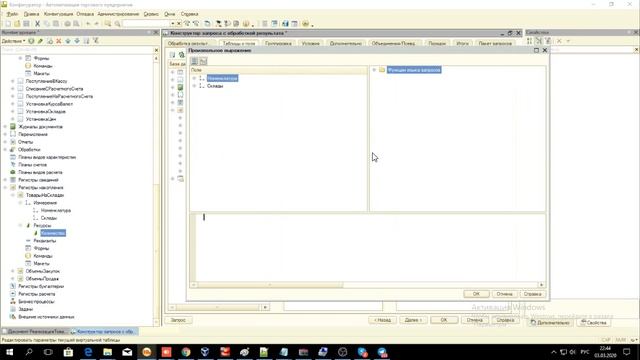Collapse Регистры накопления tree node
Image resolution: width=640 pixels, height=360 pixels.
5,187
